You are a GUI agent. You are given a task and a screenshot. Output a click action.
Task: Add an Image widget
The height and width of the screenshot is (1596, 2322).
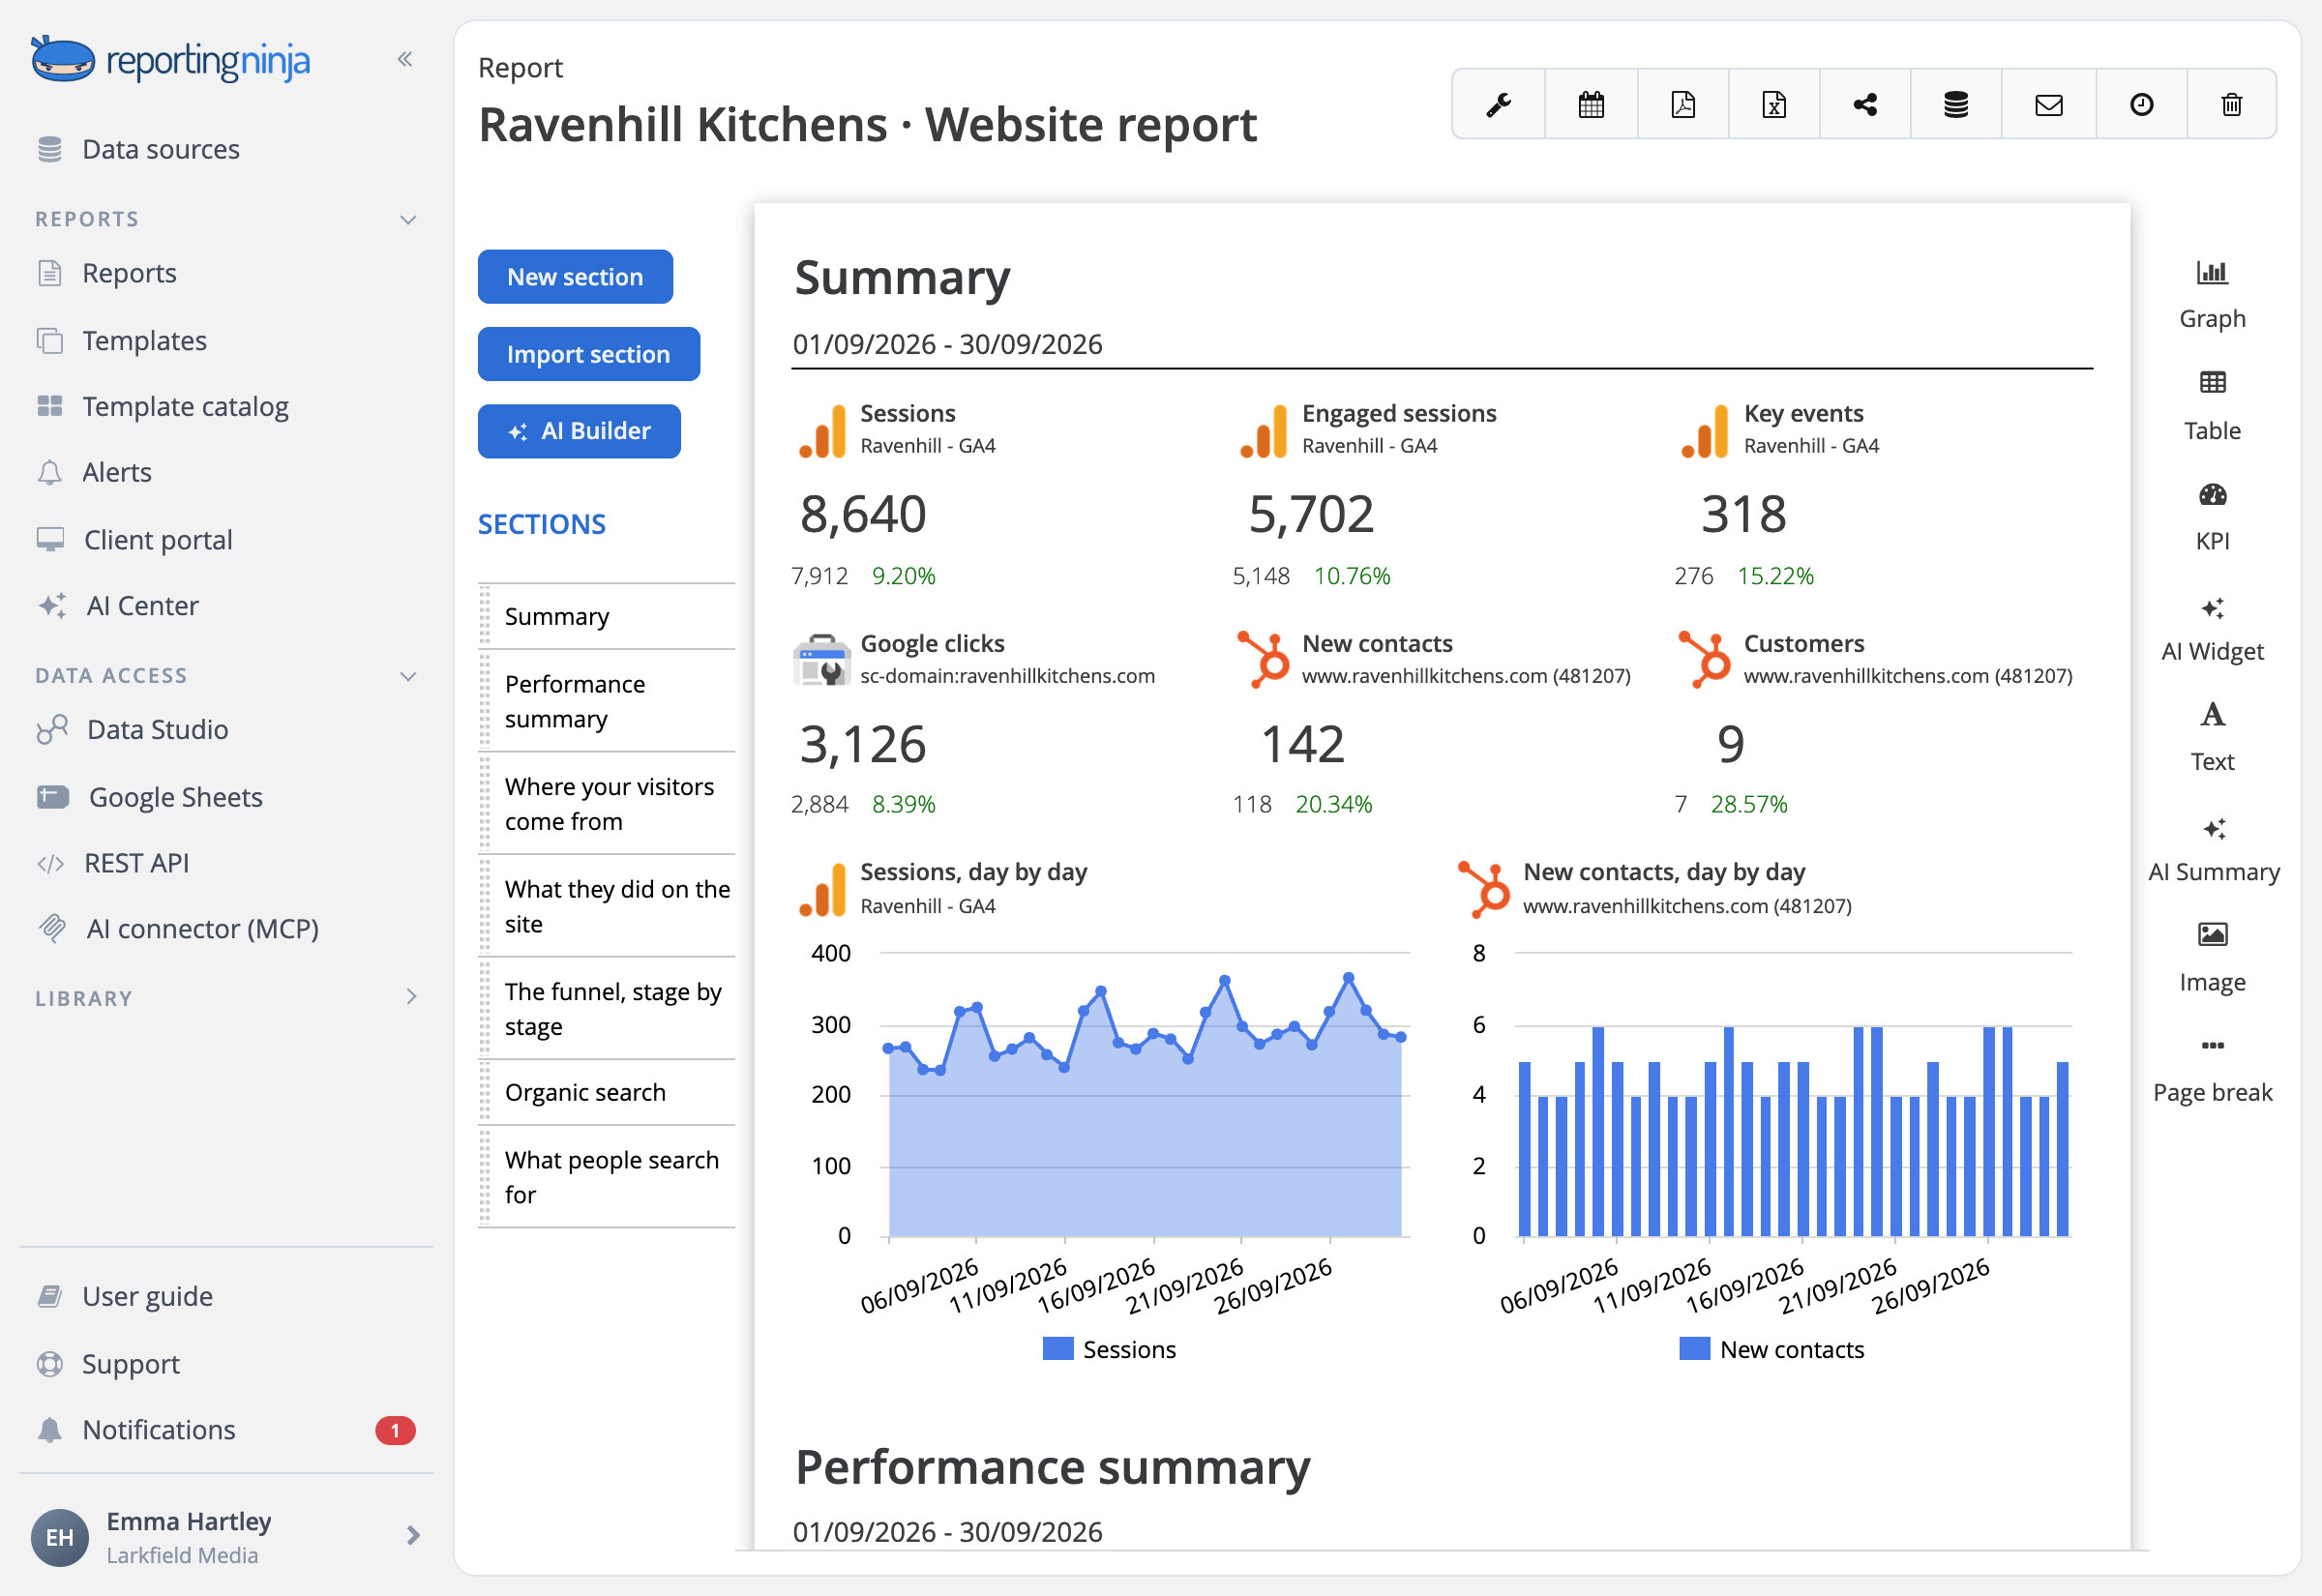point(2212,959)
